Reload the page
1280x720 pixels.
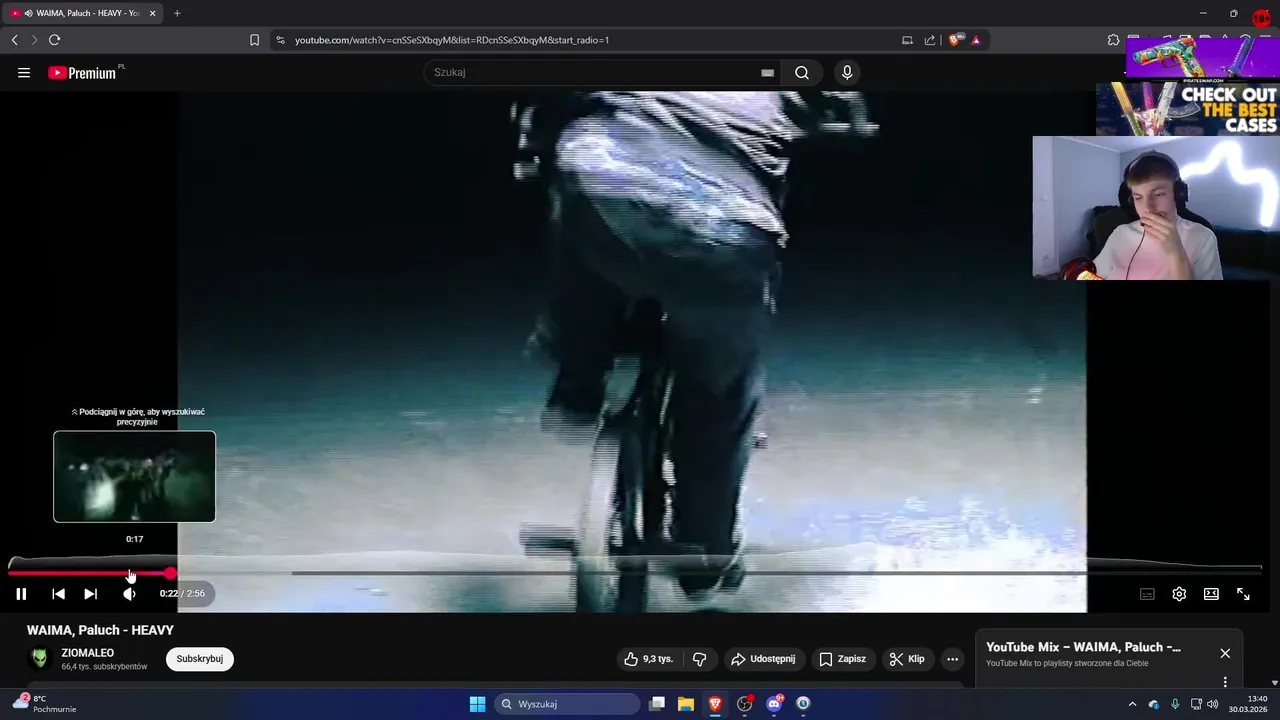54,40
